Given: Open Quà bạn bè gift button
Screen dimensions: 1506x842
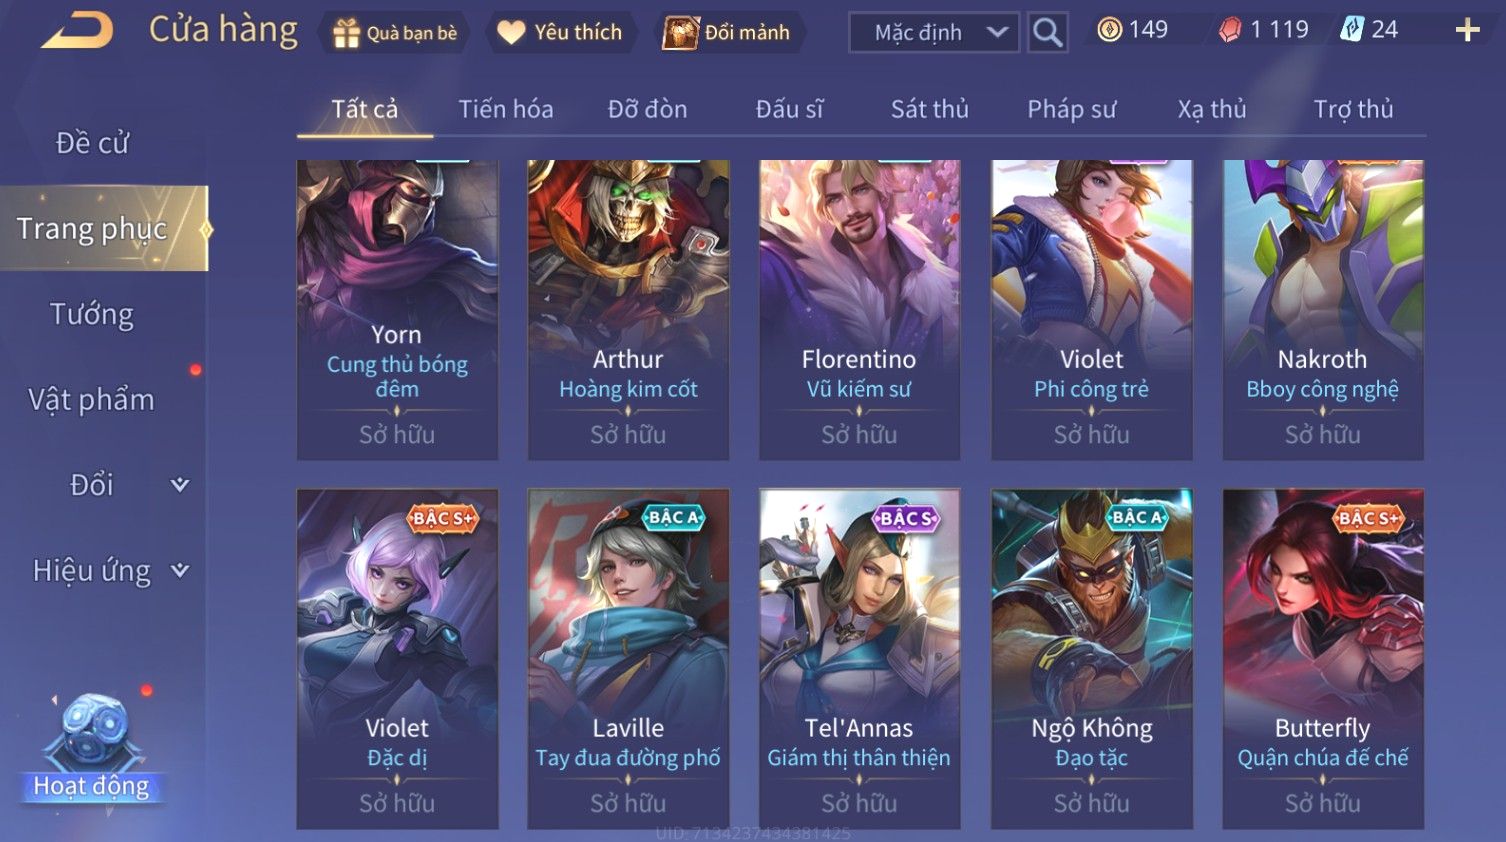Looking at the screenshot, I should 395,33.
